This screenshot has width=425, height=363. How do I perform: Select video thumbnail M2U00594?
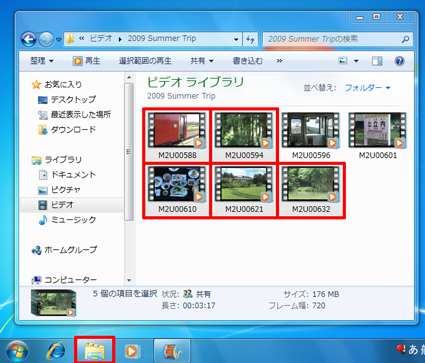point(244,135)
